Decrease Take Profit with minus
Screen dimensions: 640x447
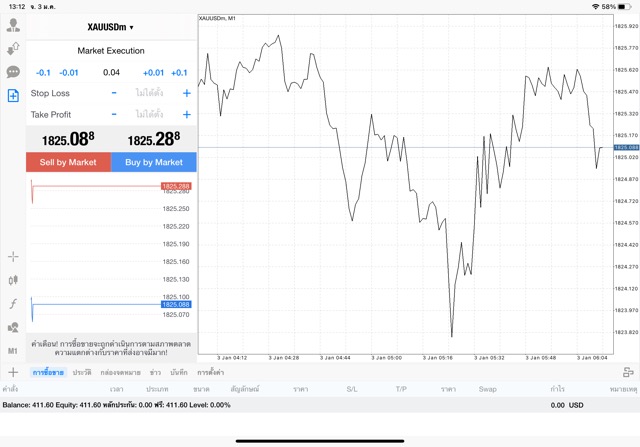click(x=114, y=115)
